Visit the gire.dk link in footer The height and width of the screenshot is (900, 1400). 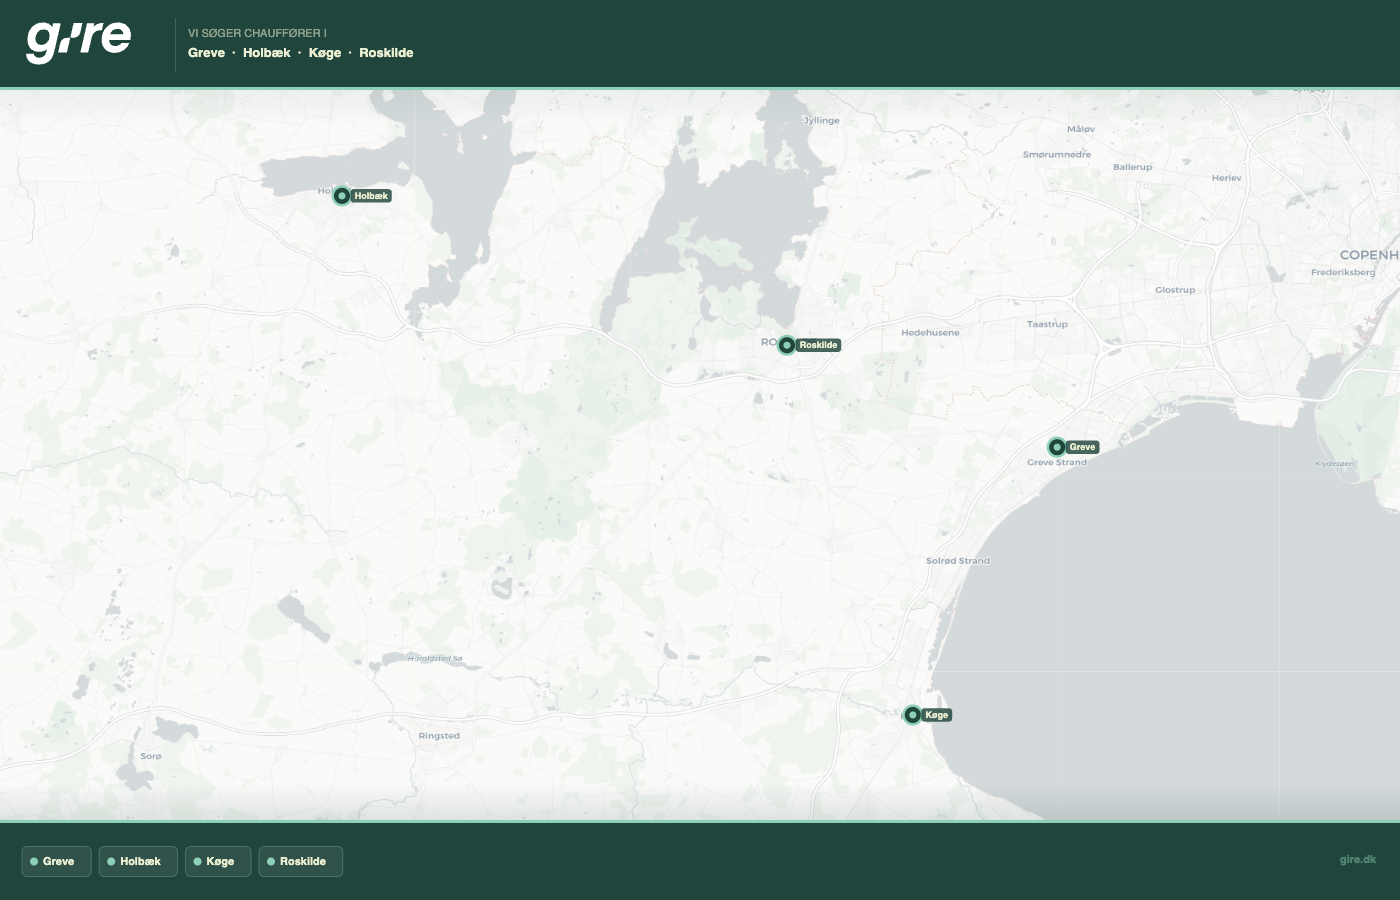[x=1357, y=859]
